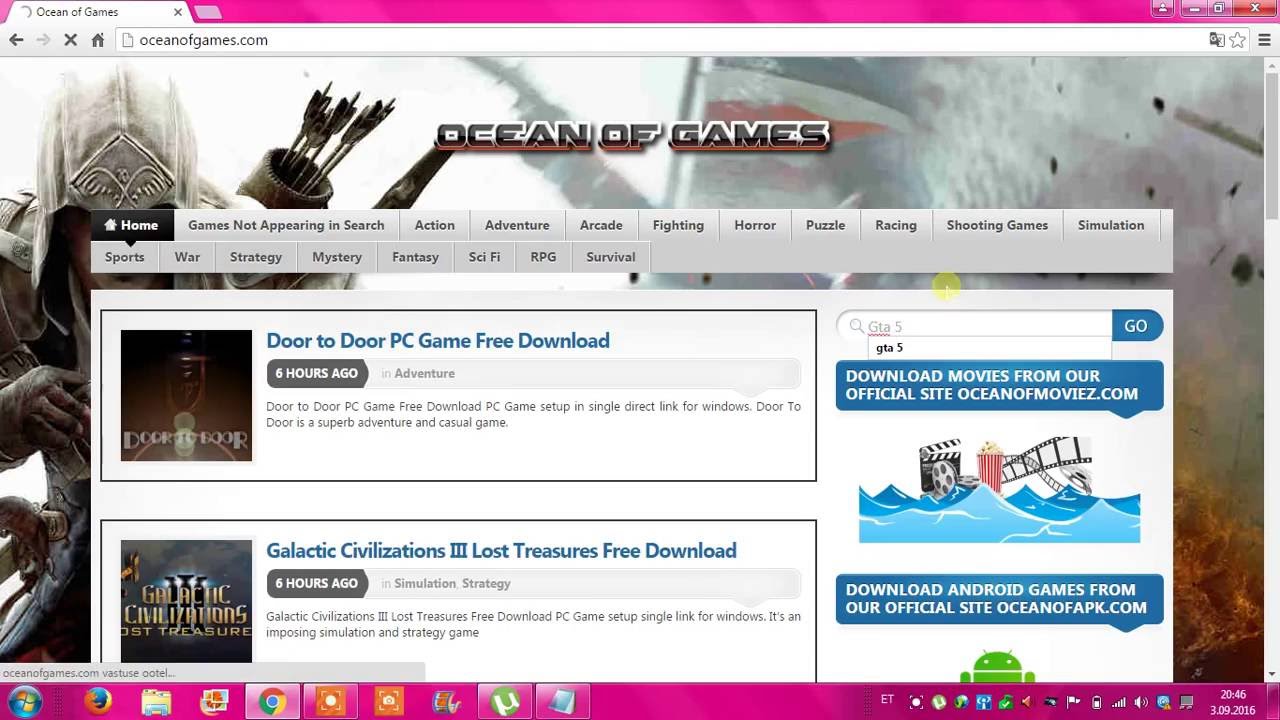Click Strategy tag under Galactic Civilizations
The height and width of the screenshot is (720, 1280).
[x=486, y=583]
